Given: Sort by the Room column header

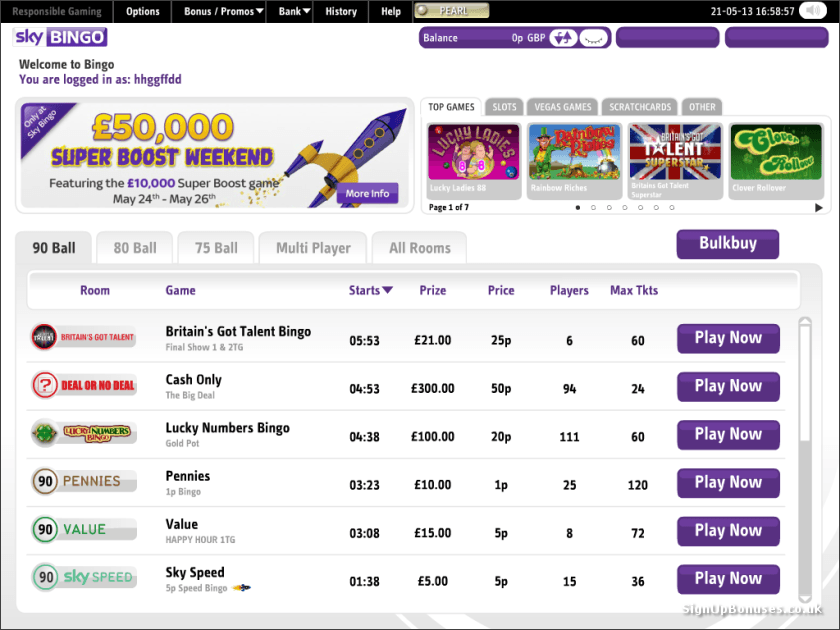Looking at the screenshot, I should [95, 290].
